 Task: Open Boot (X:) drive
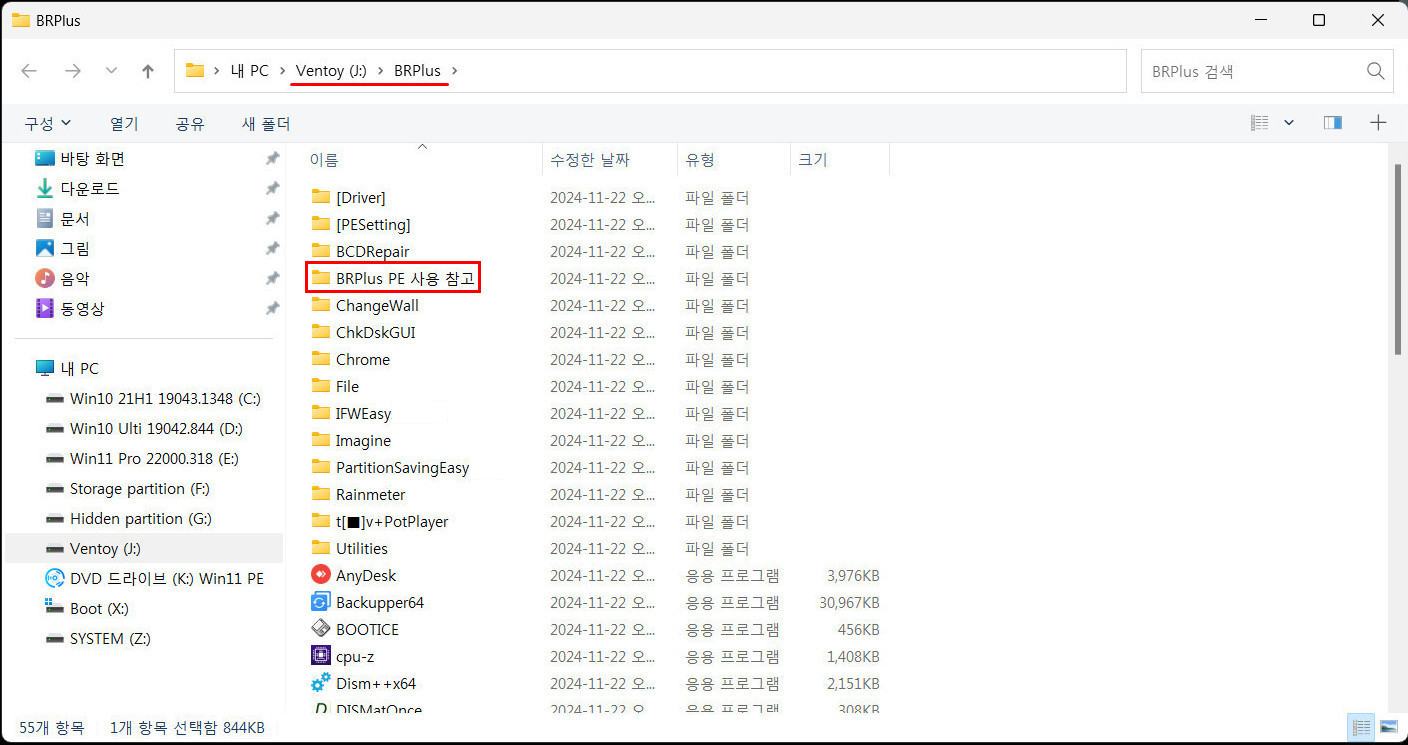tap(87, 608)
